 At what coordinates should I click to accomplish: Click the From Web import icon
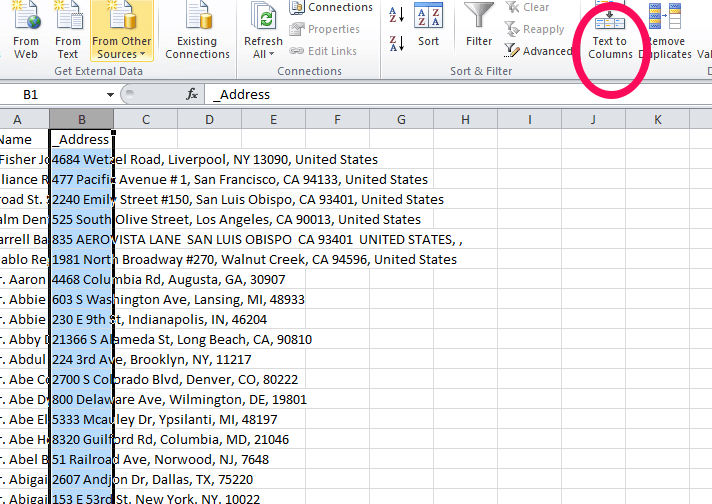pyautogui.click(x=26, y=30)
